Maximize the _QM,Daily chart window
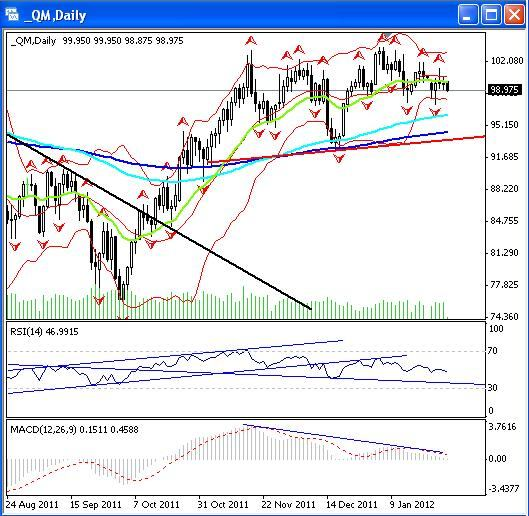Image resolution: width=529 pixels, height=516 pixels. [x=491, y=15]
